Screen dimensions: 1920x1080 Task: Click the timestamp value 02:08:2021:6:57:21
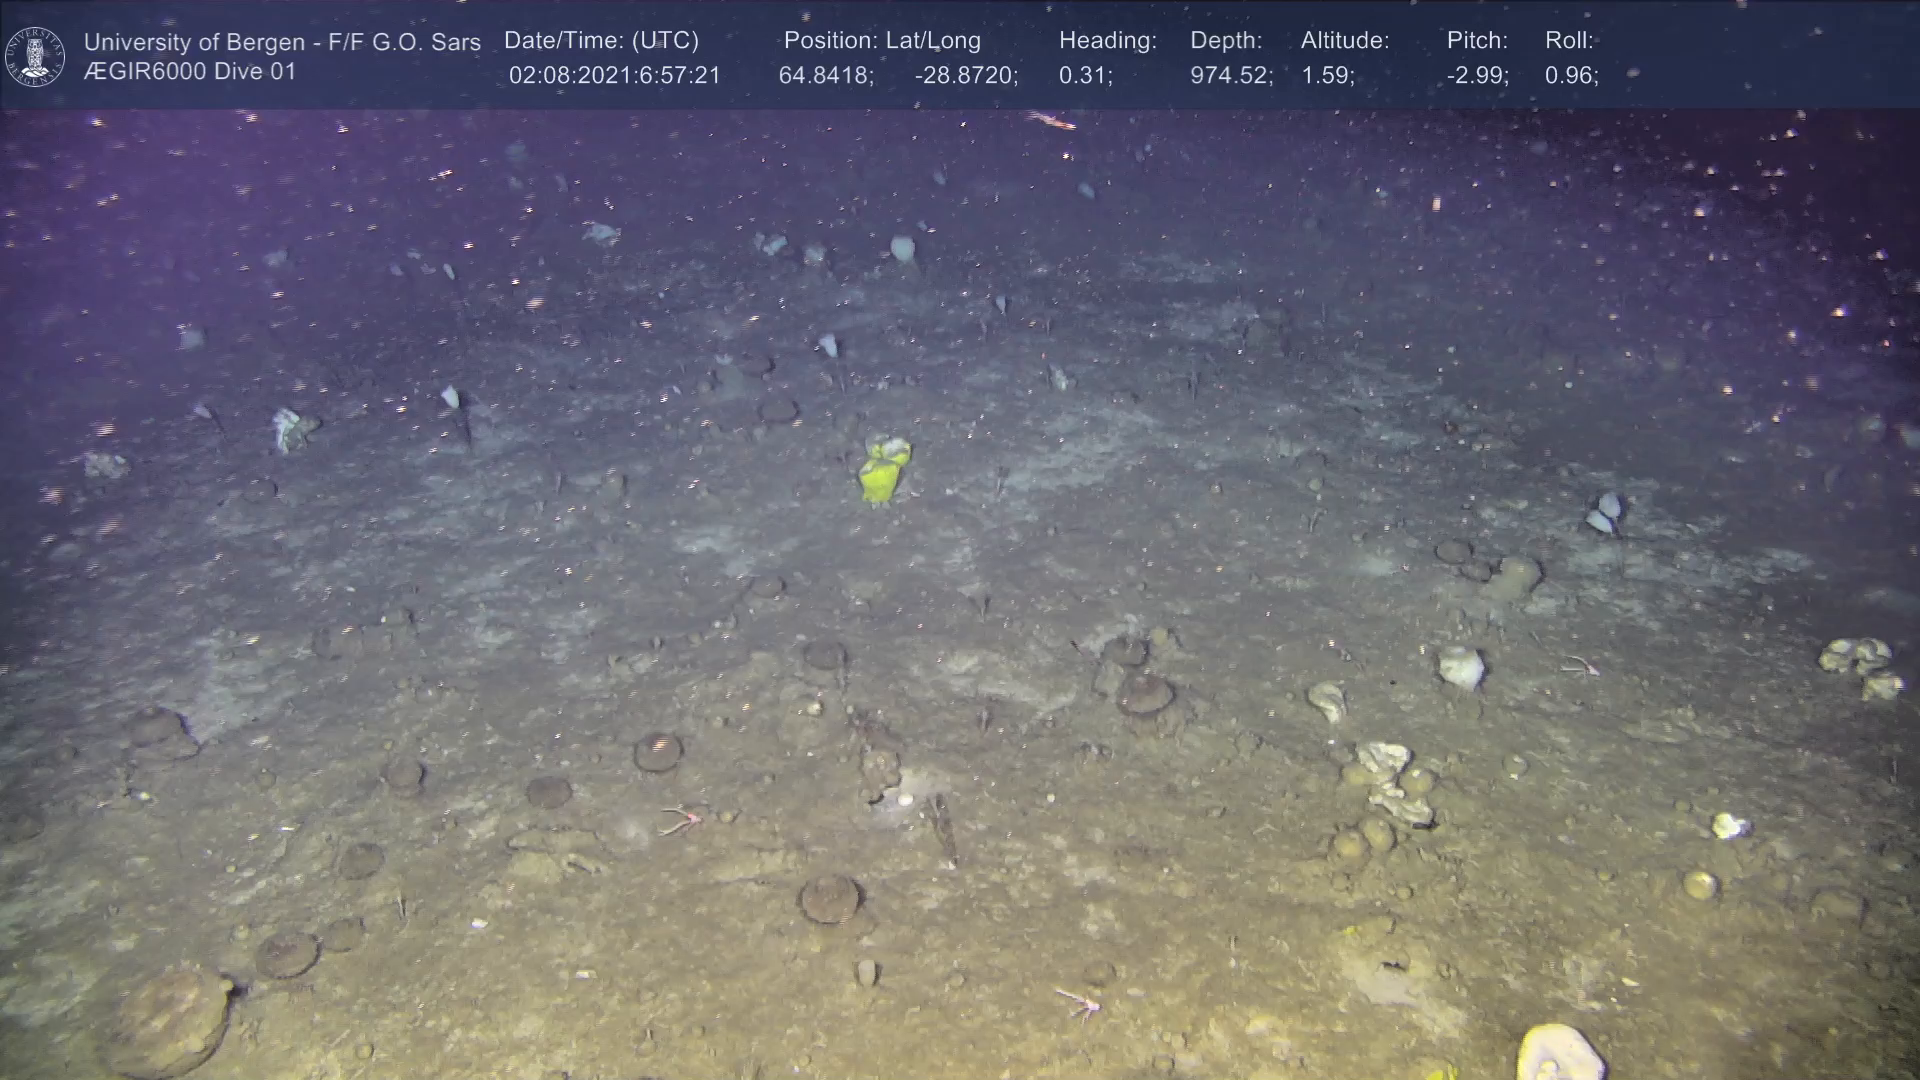pos(614,76)
